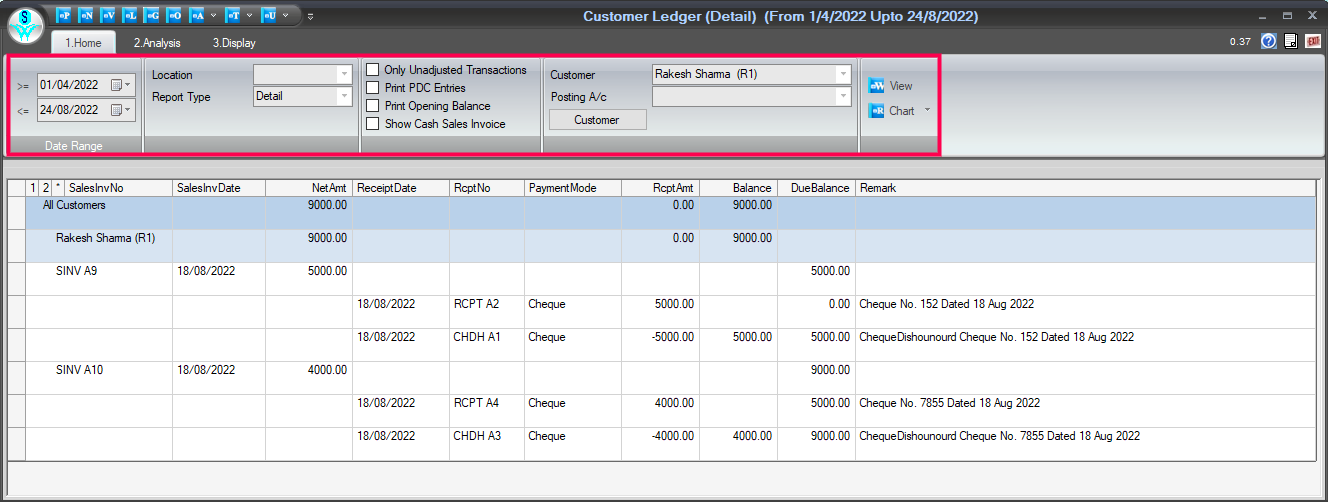The image size is (1328, 502).
Task: Click the ReceiptDate column header
Action: (x=401, y=188)
